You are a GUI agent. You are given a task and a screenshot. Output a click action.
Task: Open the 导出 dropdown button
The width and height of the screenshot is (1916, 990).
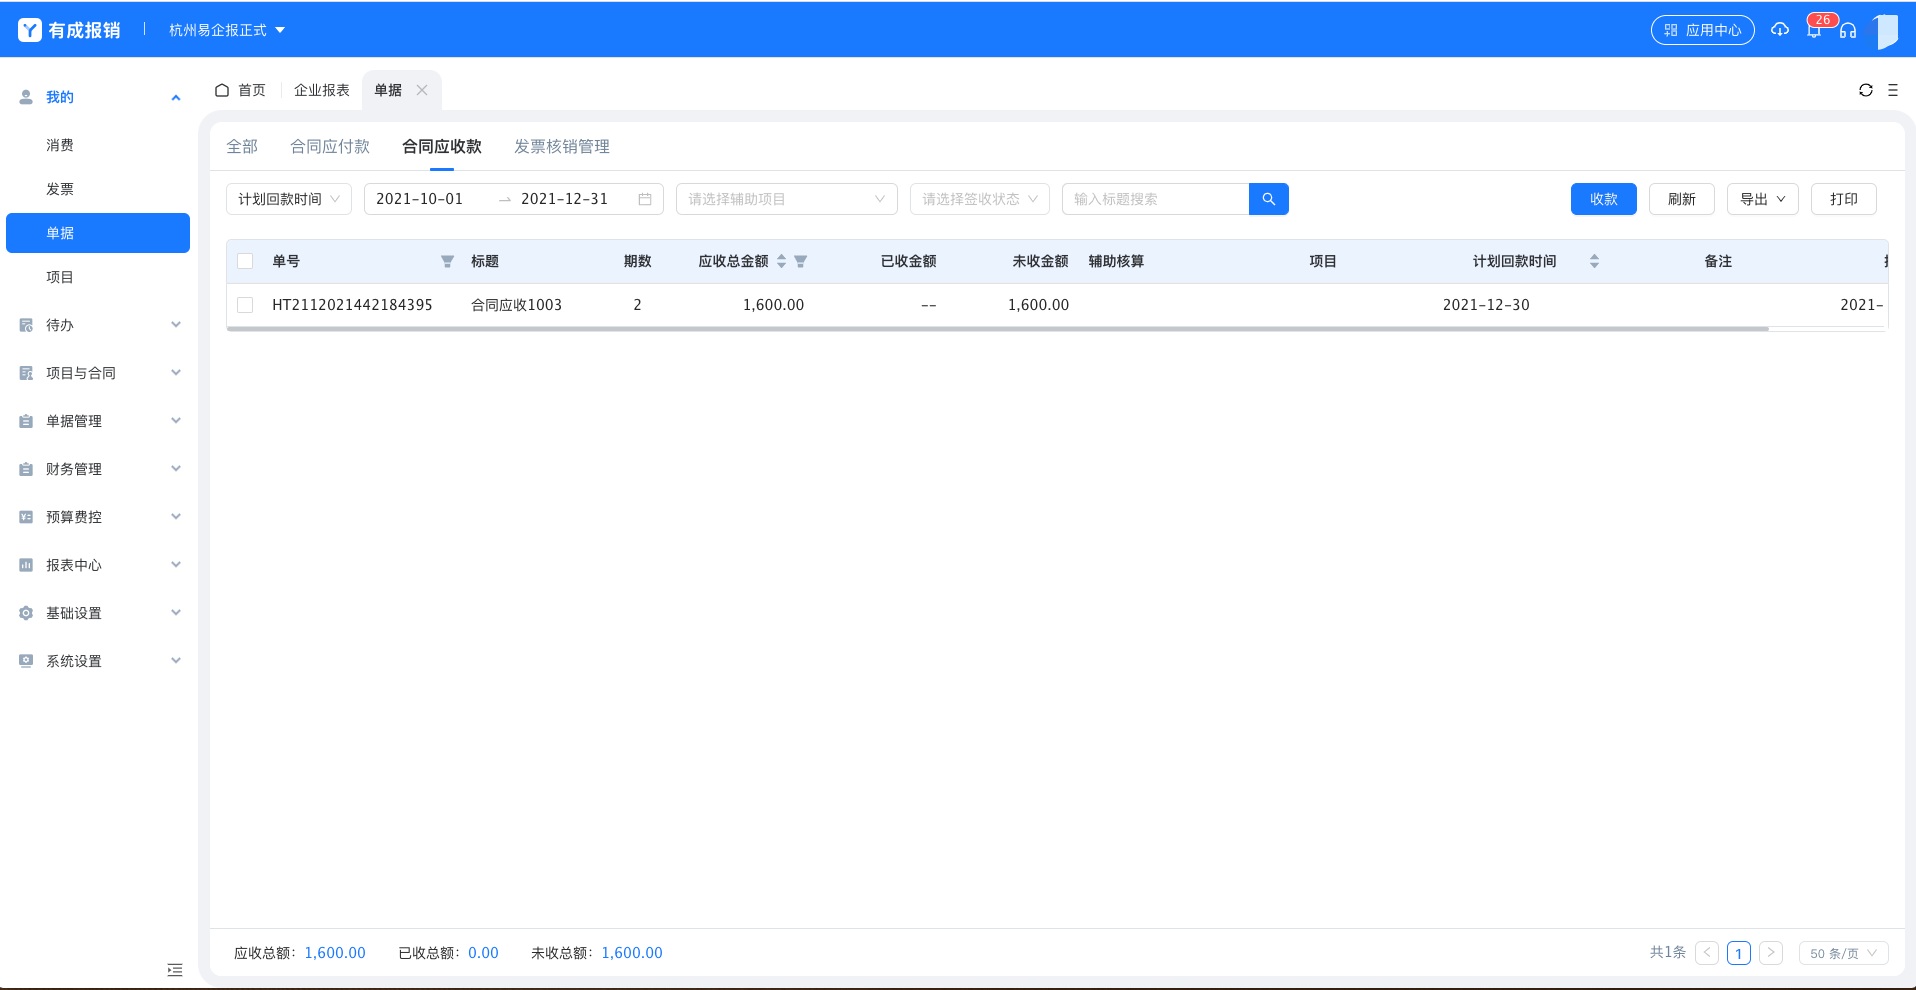click(x=1763, y=199)
